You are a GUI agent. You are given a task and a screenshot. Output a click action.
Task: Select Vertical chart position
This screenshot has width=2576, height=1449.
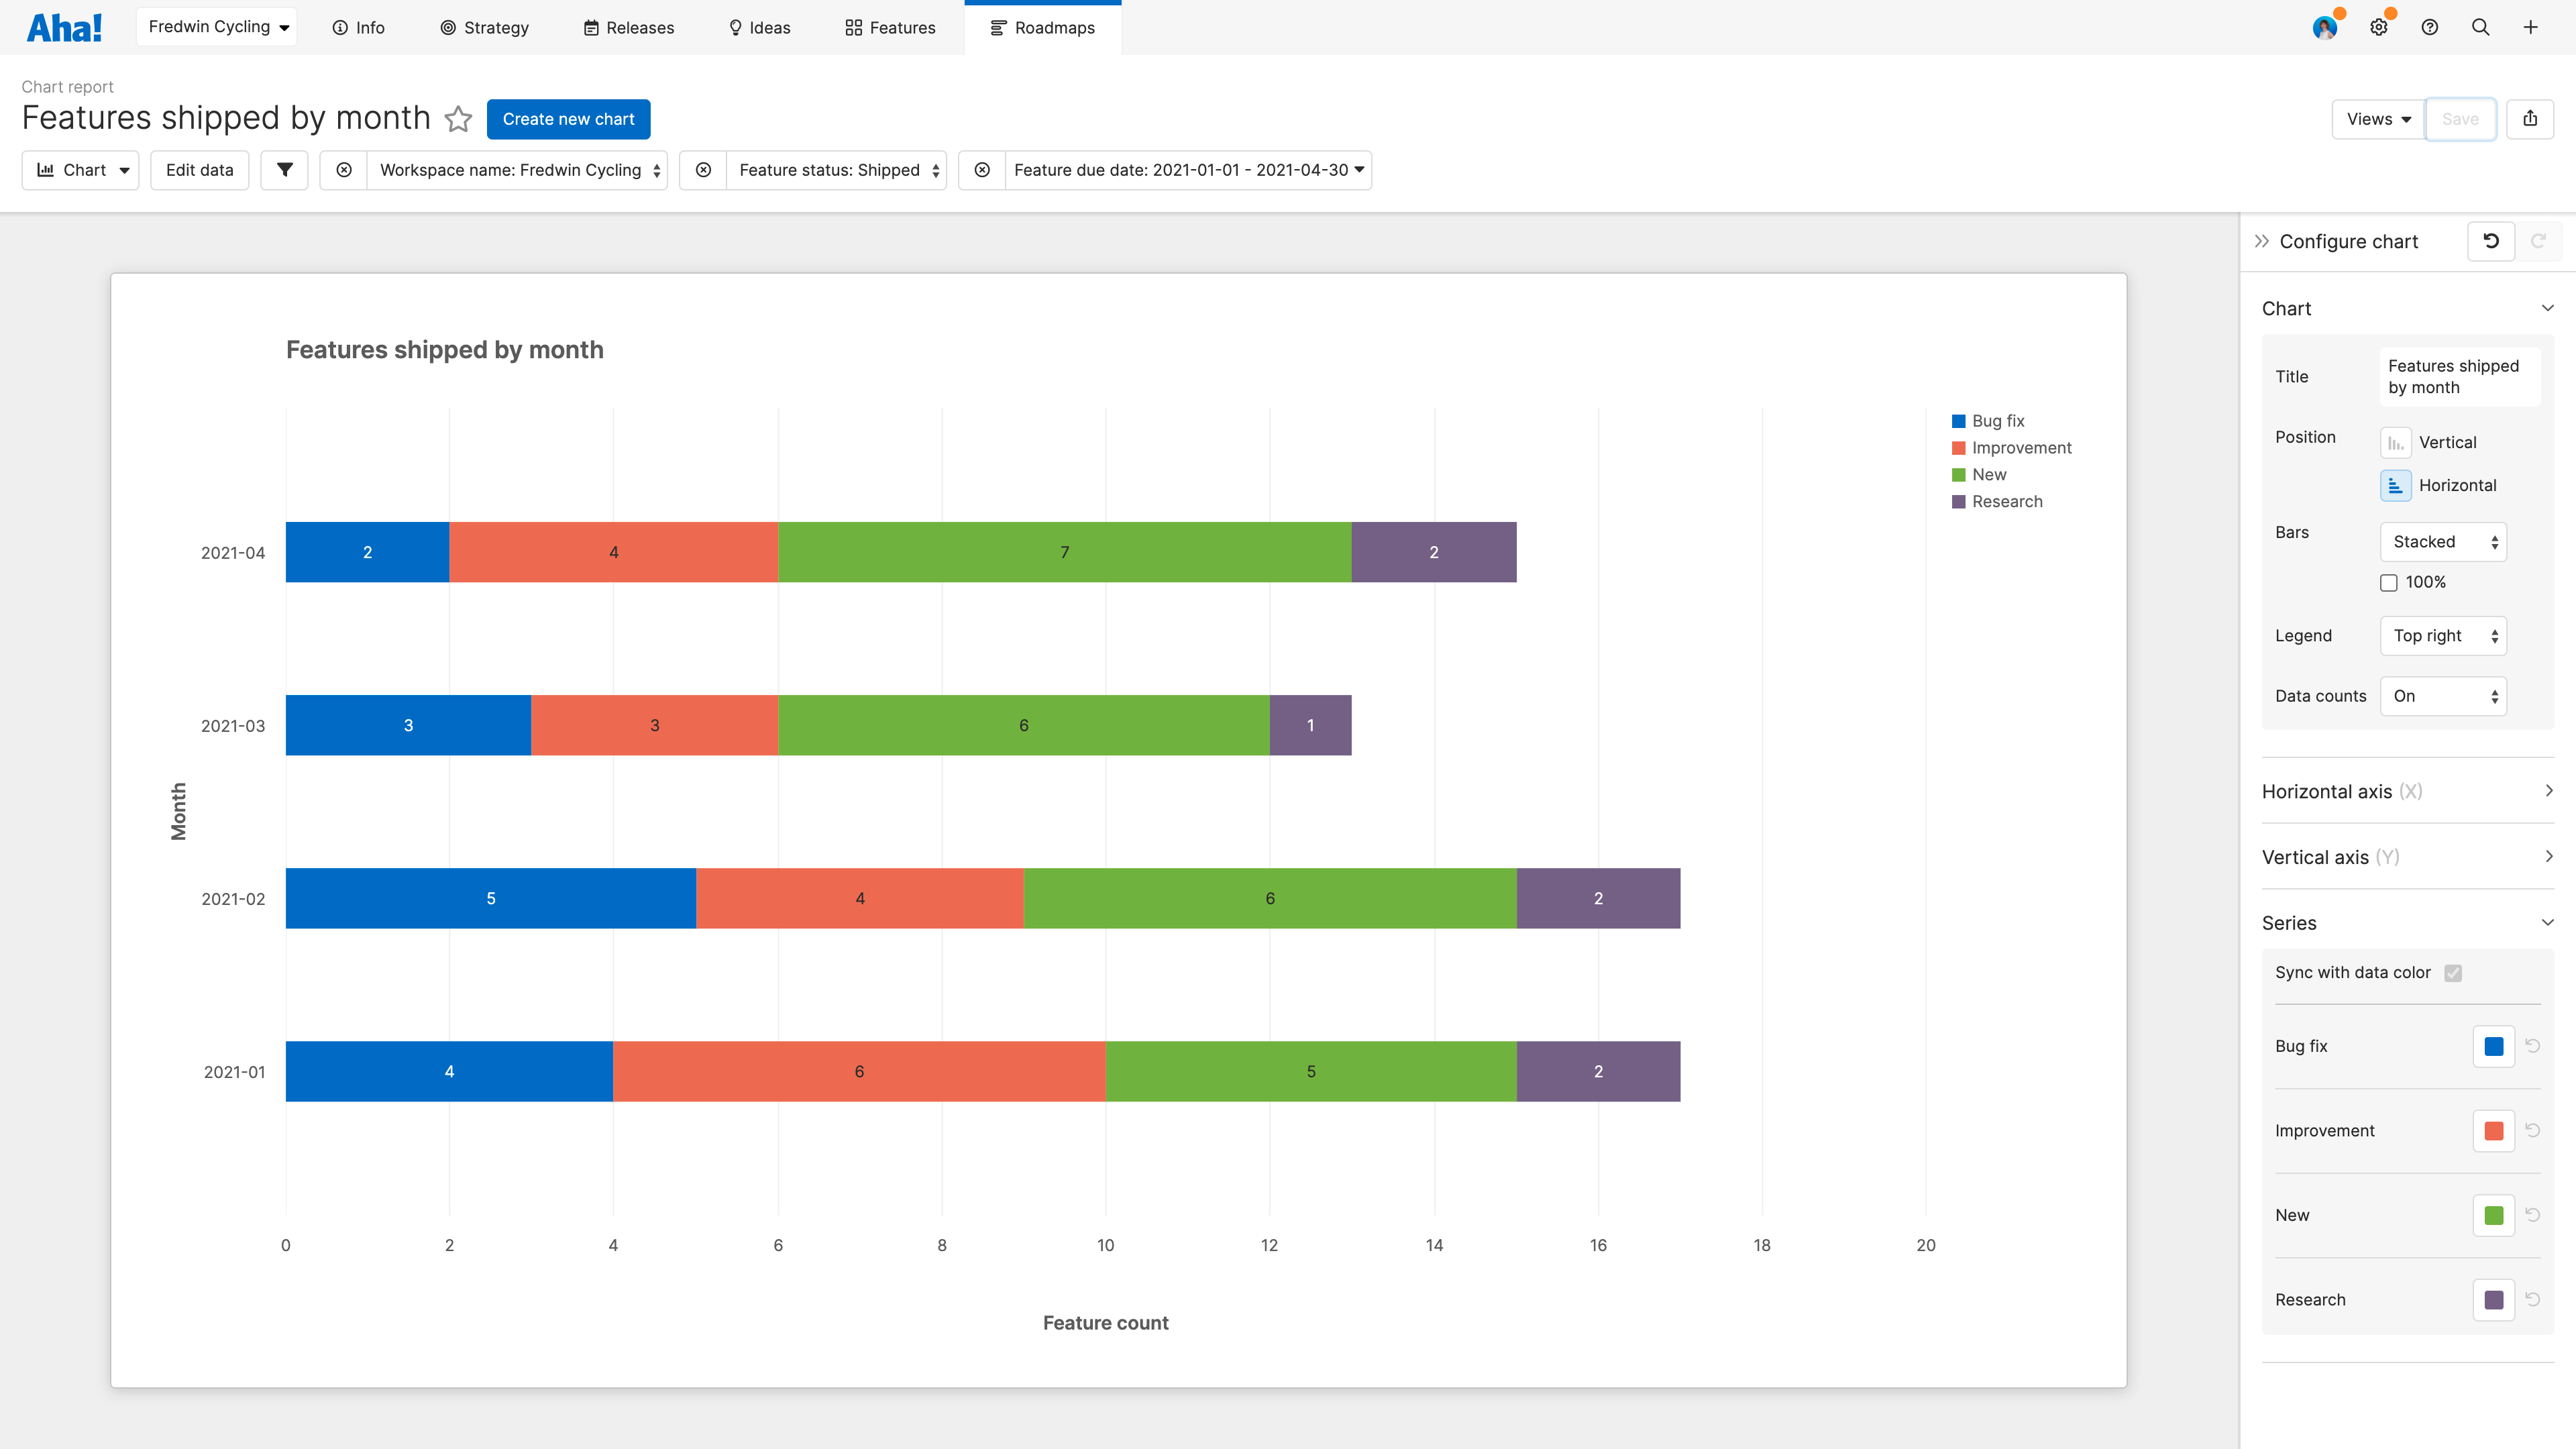pyautogui.click(x=2395, y=442)
